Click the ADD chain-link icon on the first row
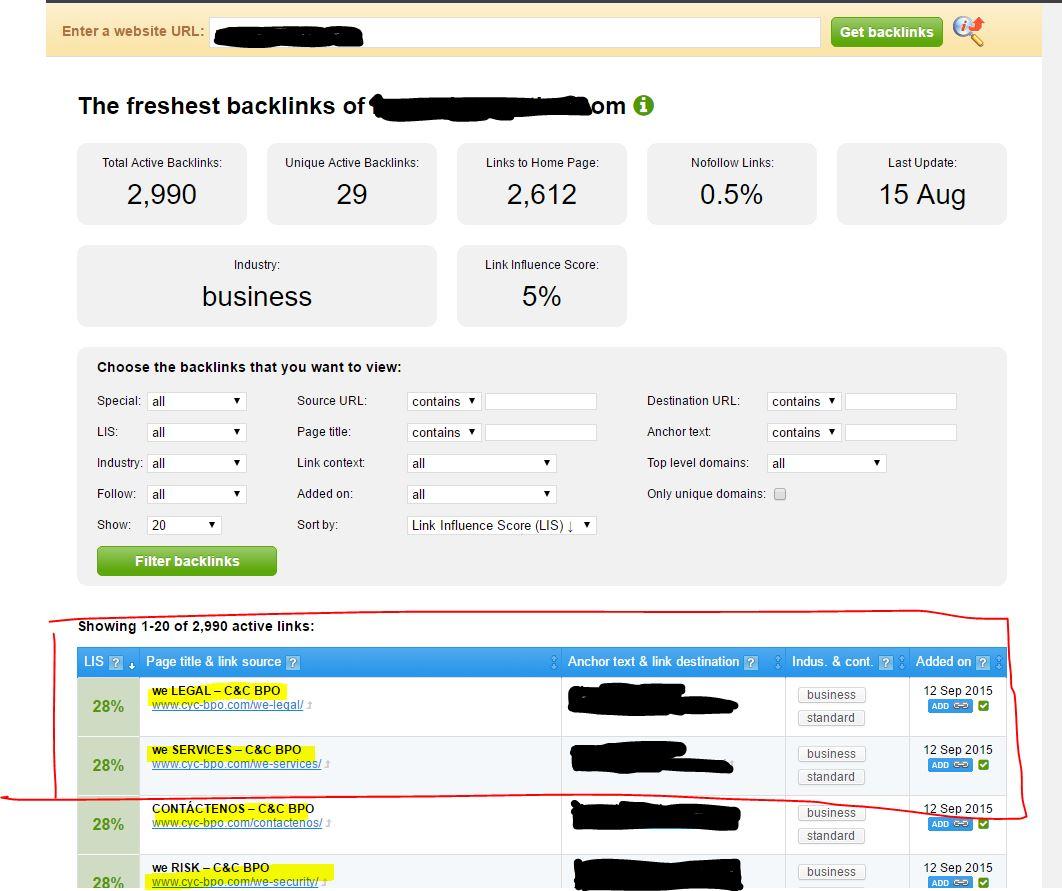This screenshot has height=891, width=1062. click(963, 706)
